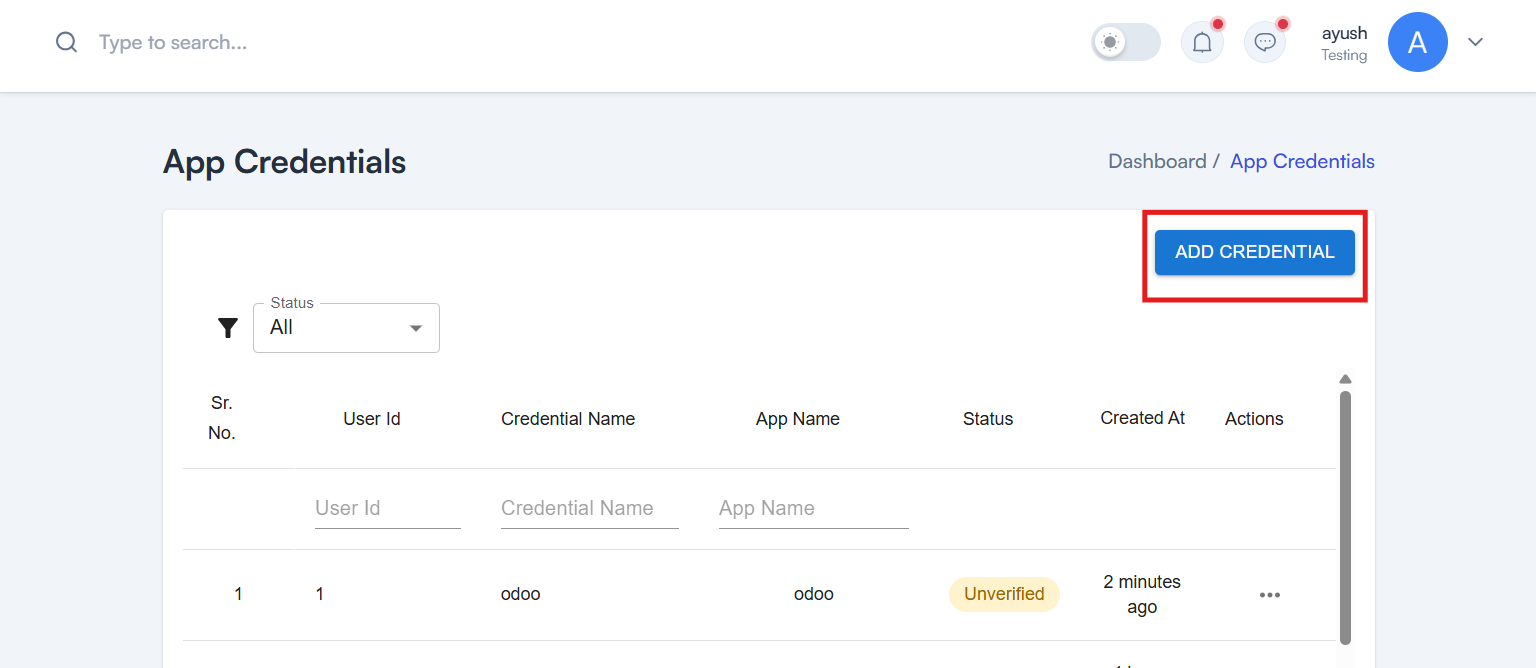Viewport: 1536px width, 668px height.
Task: Click the blue avatar with letter A
Action: point(1417,42)
